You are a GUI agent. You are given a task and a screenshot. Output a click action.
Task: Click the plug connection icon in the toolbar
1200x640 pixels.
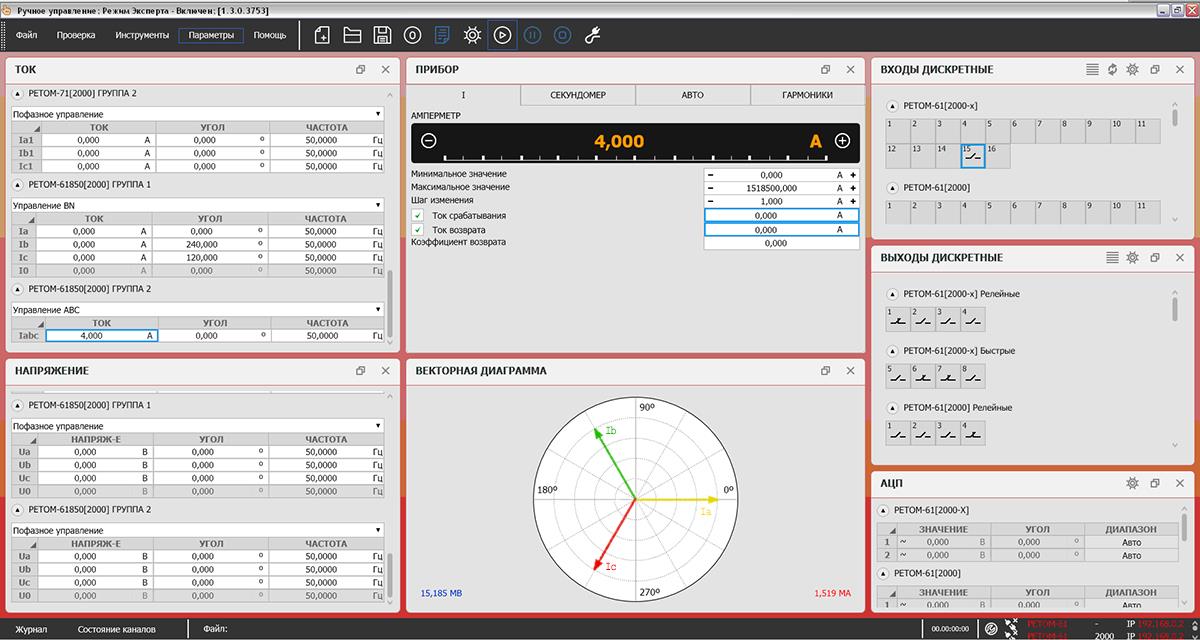pos(591,35)
